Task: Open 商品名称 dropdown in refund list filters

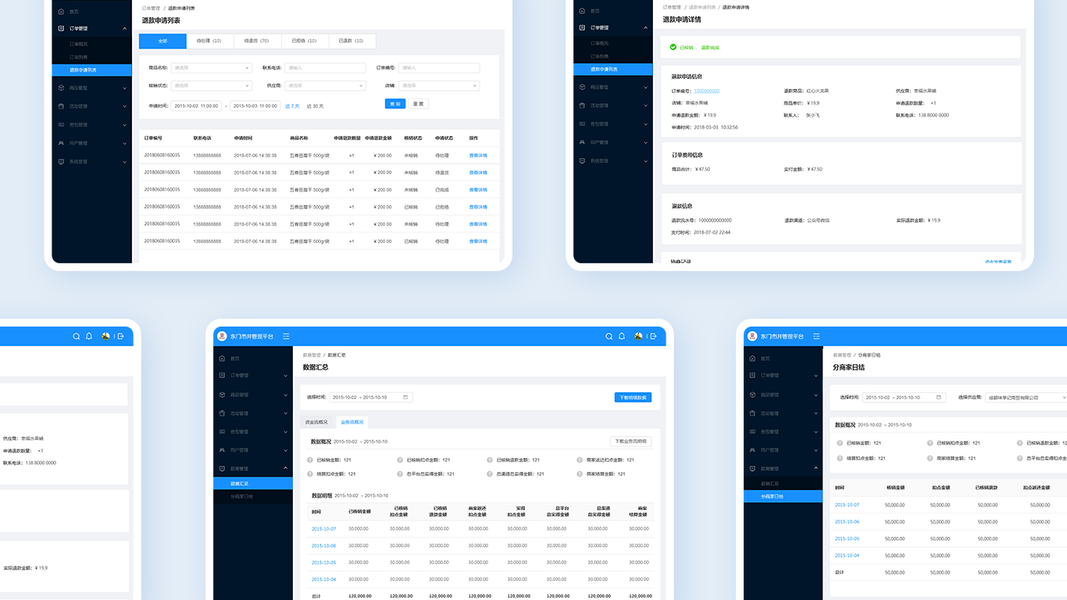Action: tap(211, 68)
